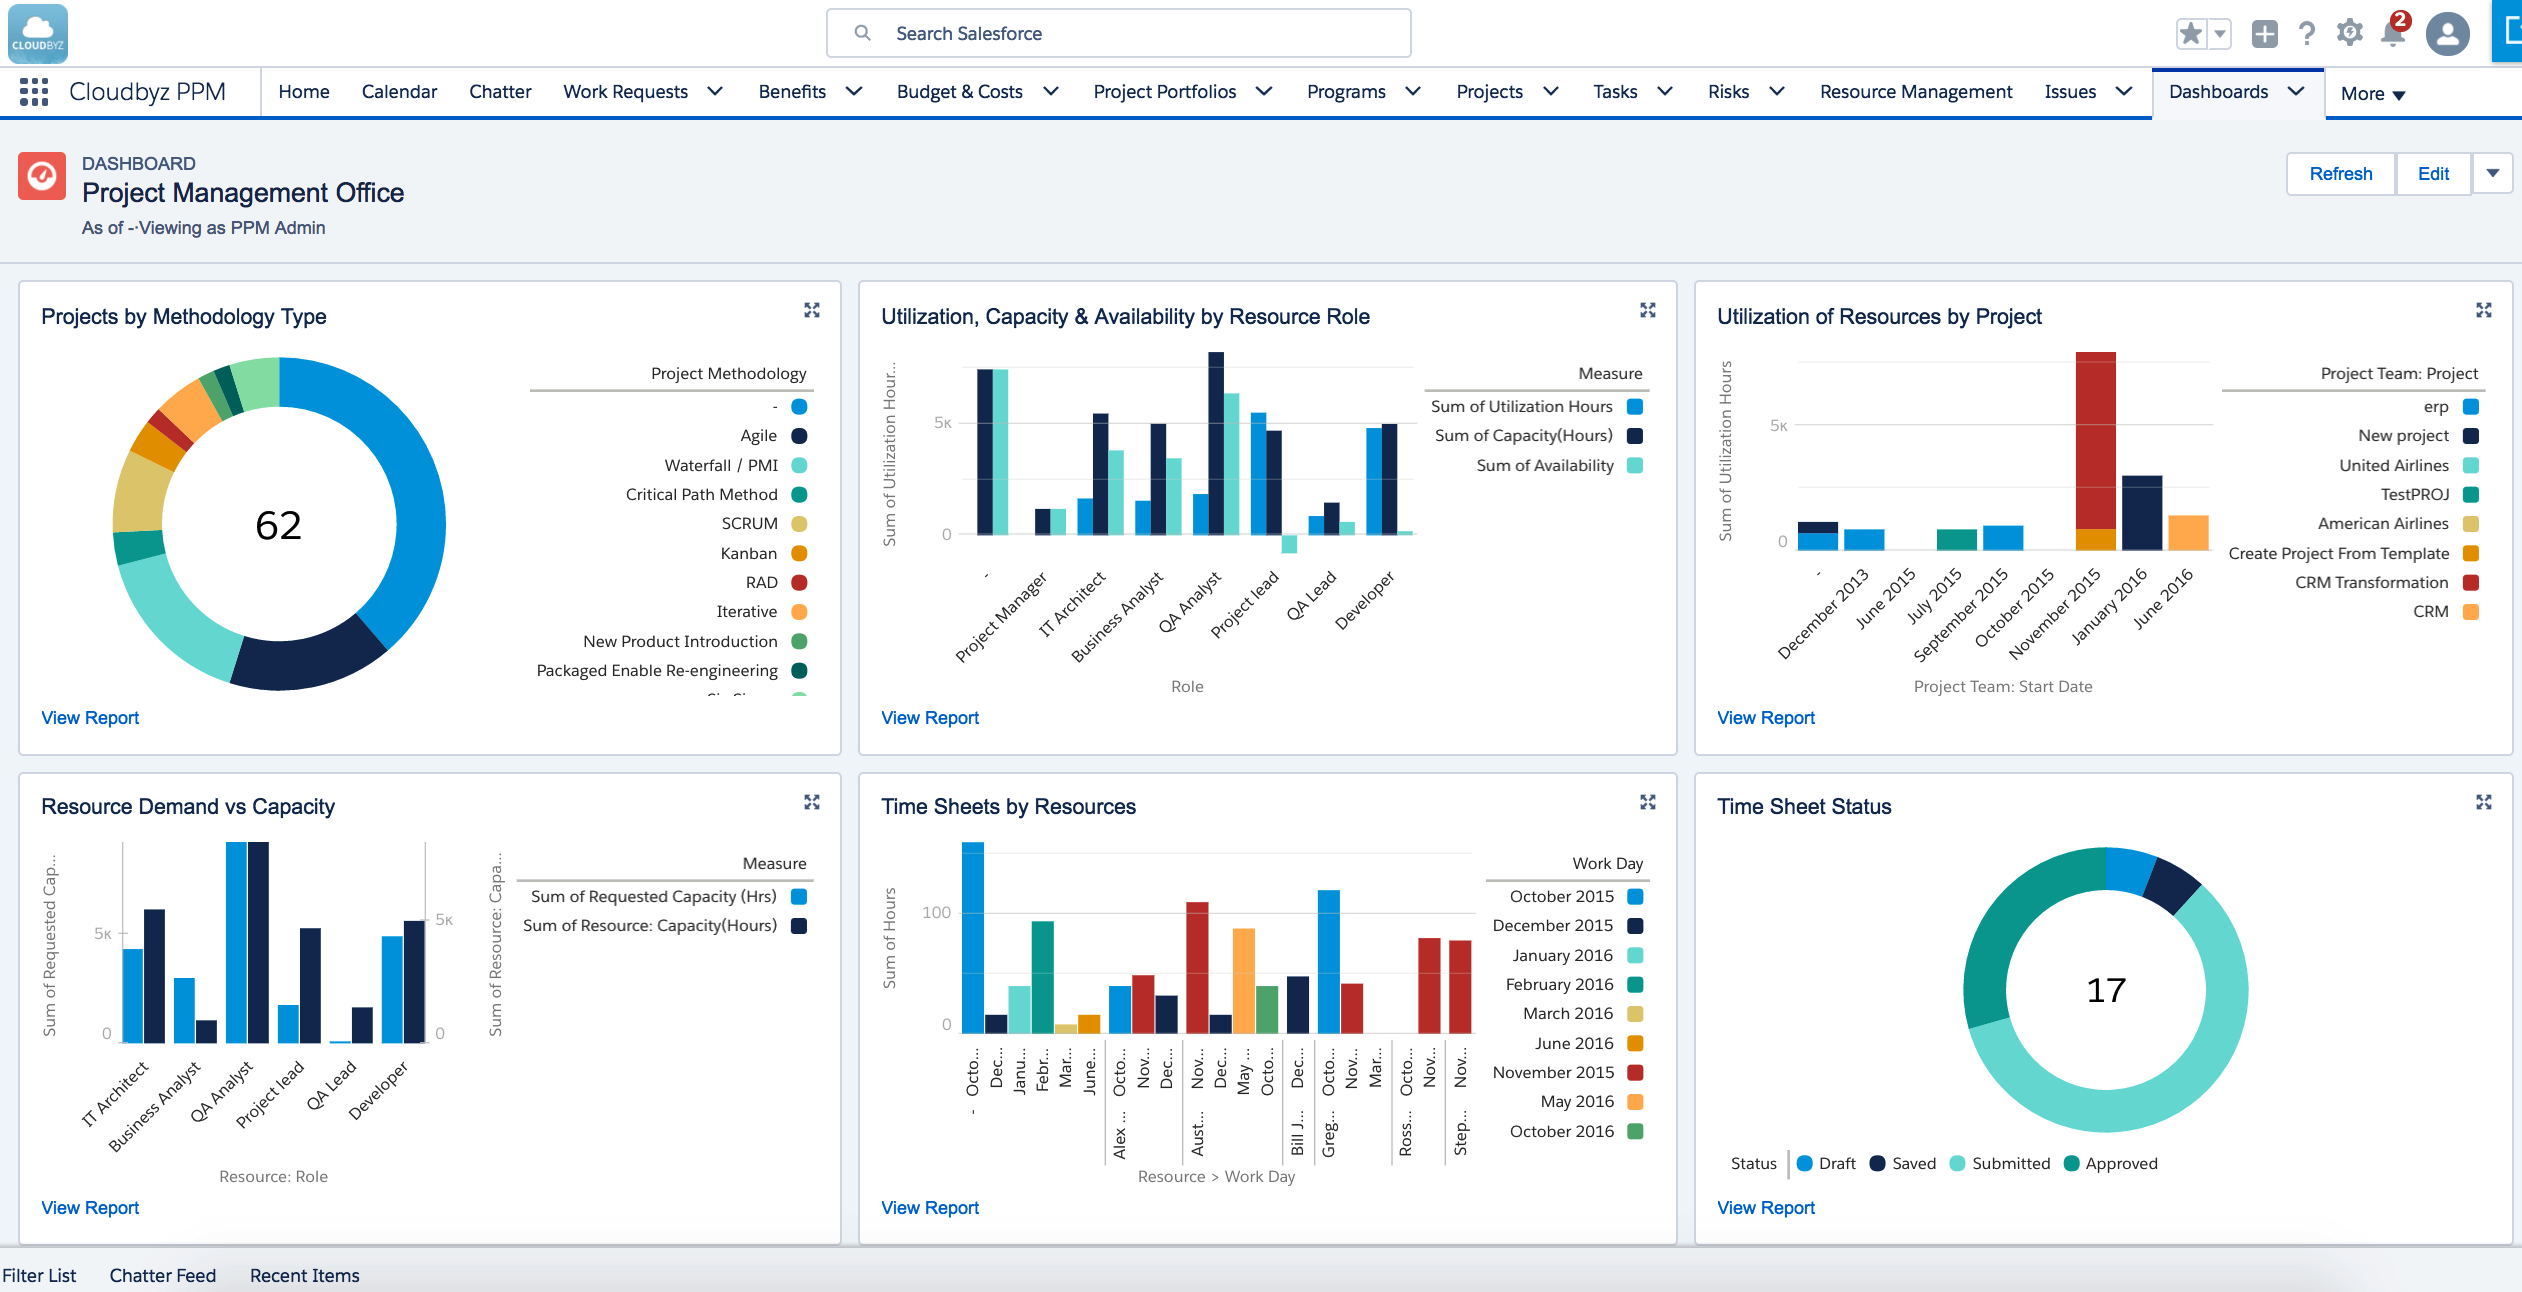Expand Projects by Methodology Type chart
This screenshot has height=1292, width=2522.
tap(812, 310)
